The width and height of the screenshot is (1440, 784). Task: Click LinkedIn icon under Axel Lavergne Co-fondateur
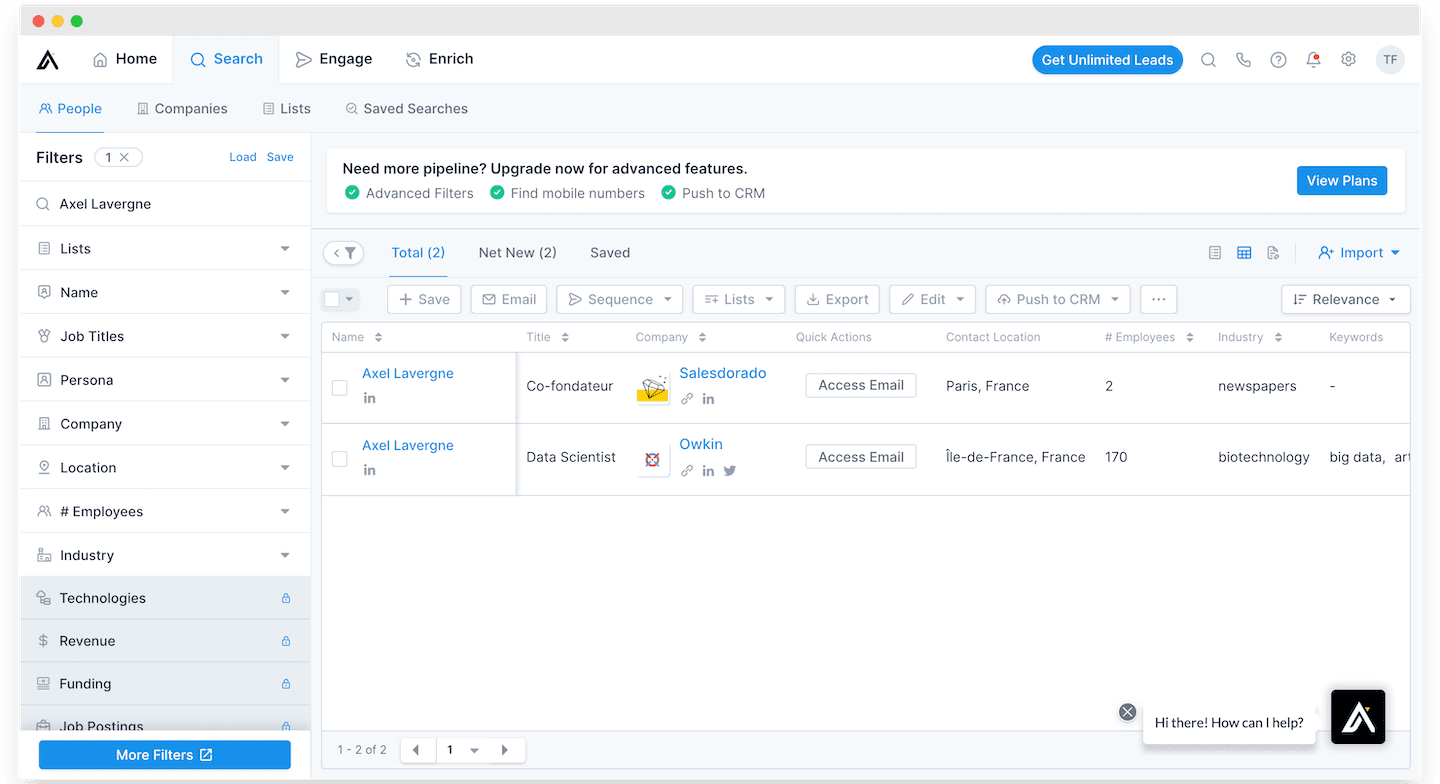[x=369, y=398]
